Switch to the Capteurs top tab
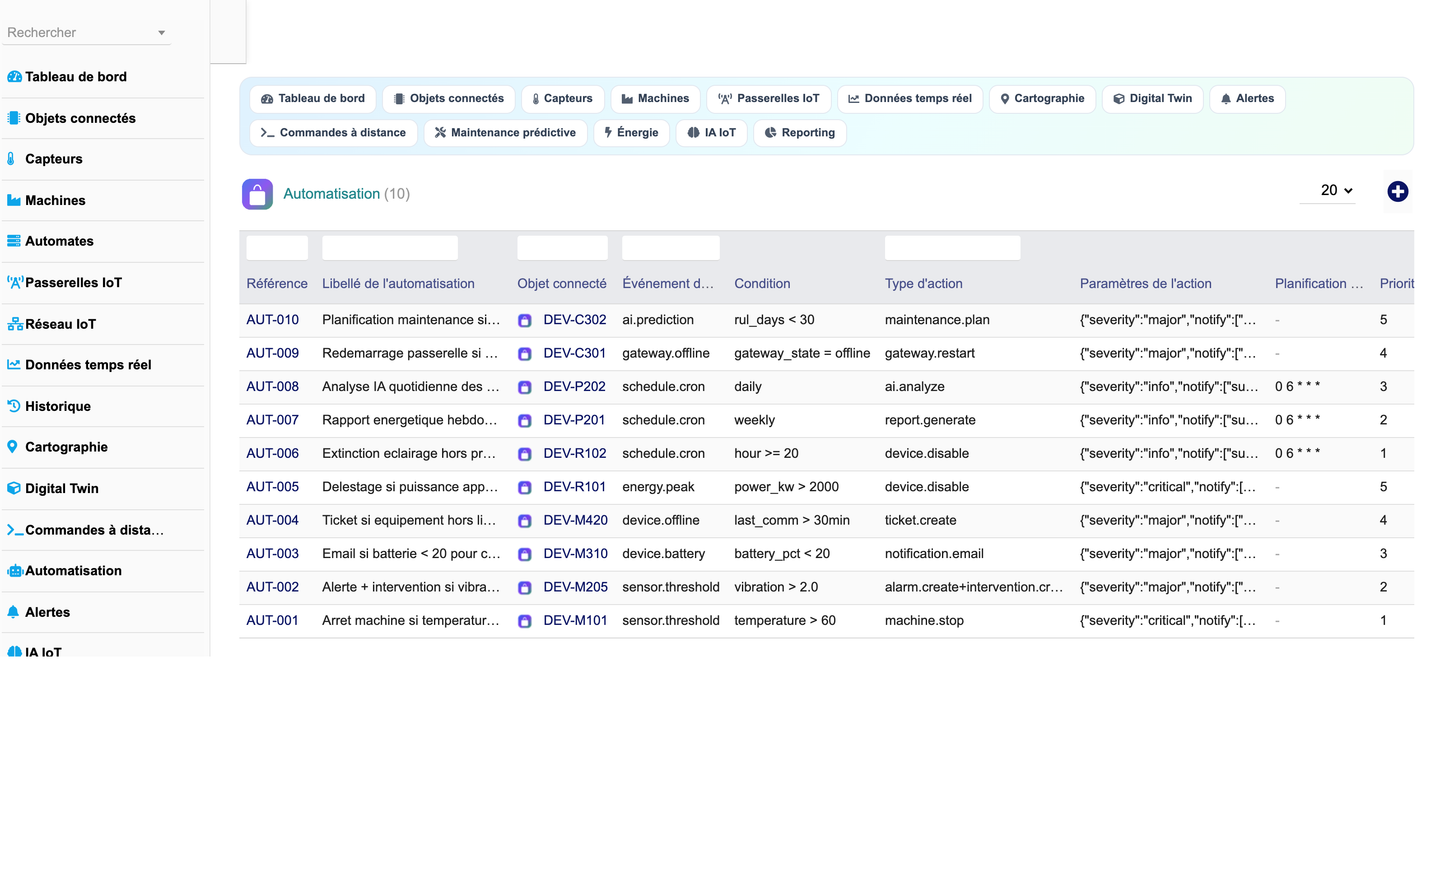This screenshot has height=894, width=1445. 562,99
